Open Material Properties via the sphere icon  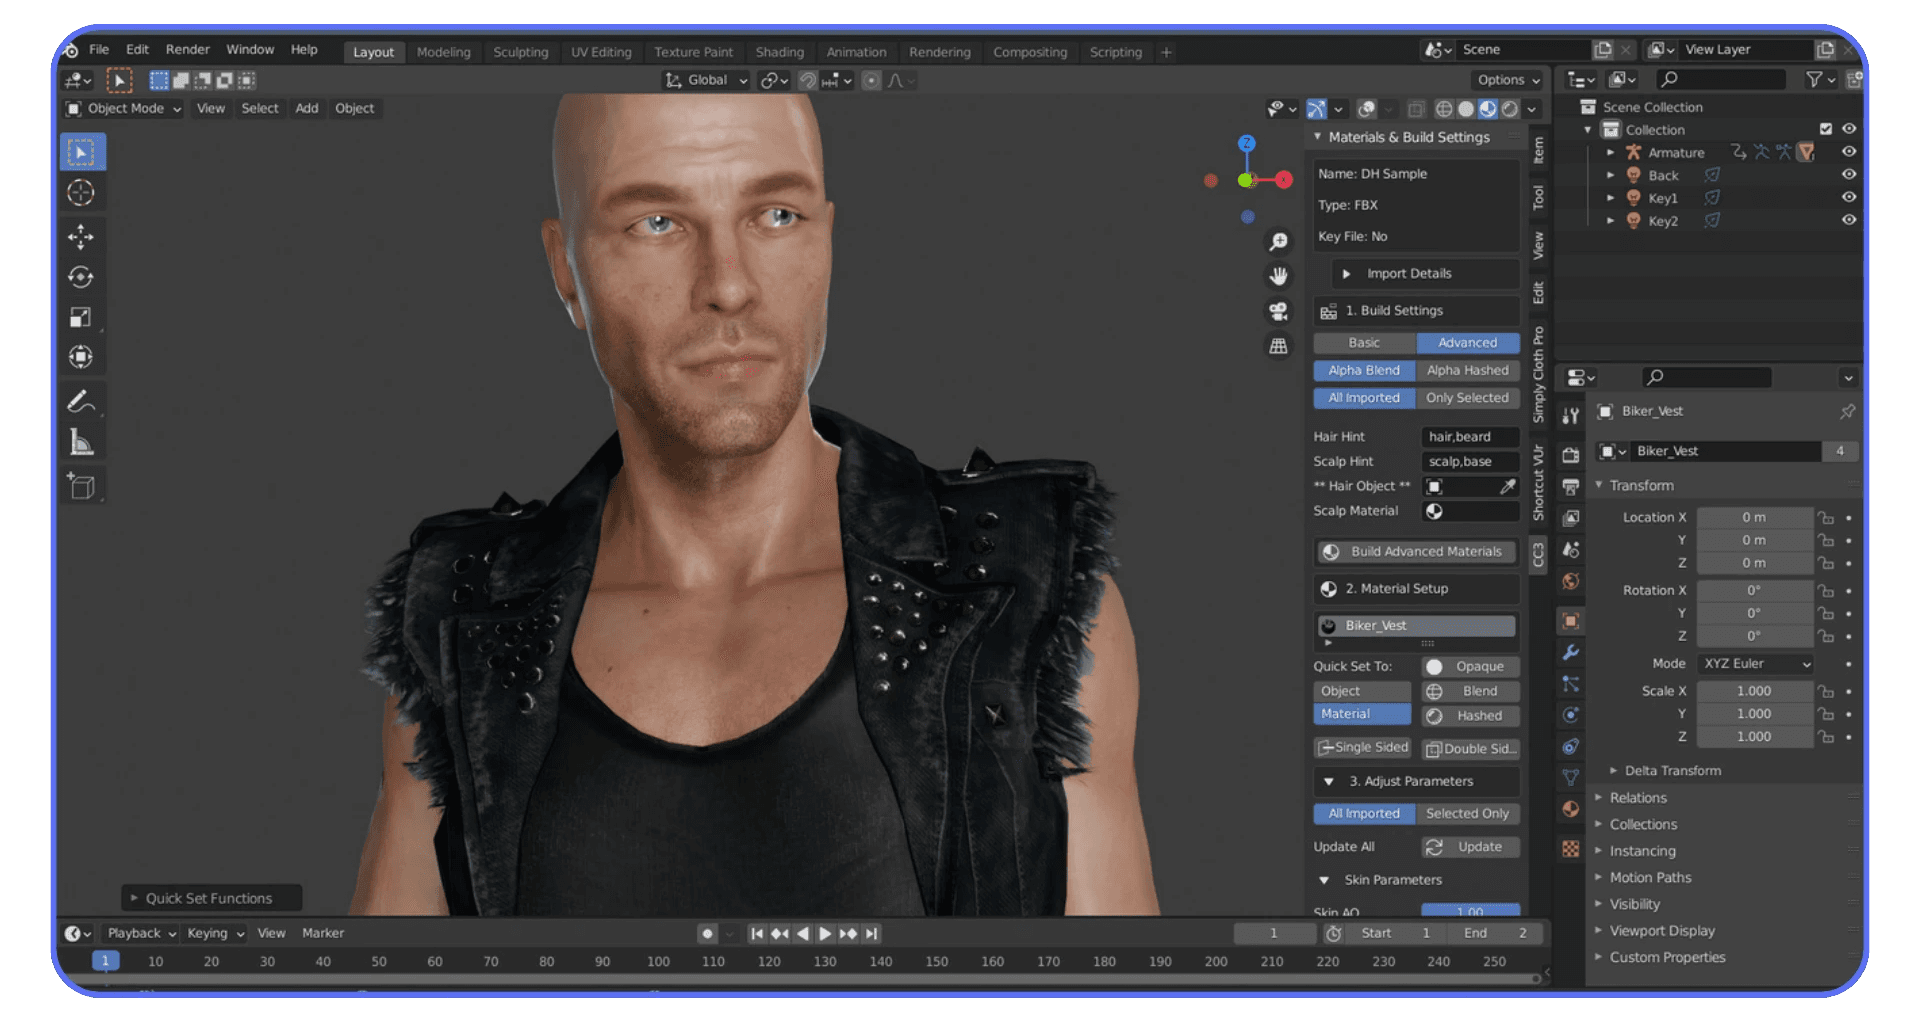pyautogui.click(x=1571, y=809)
